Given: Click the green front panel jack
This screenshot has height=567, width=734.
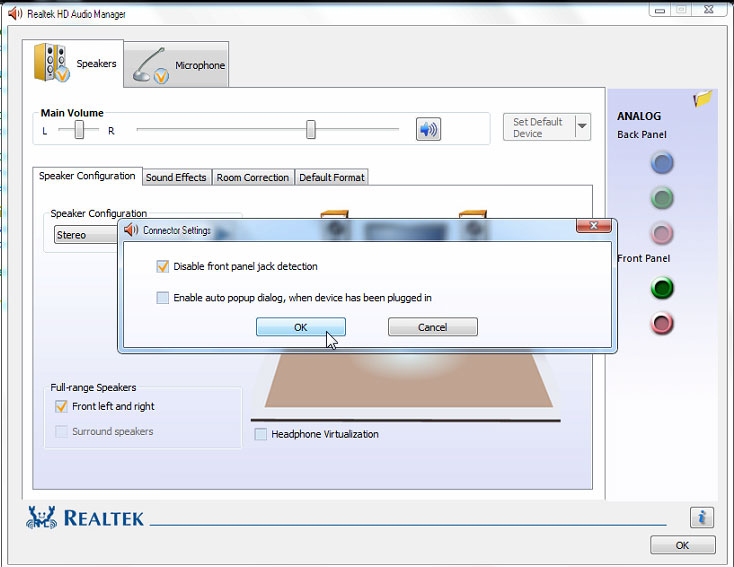Looking at the screenshot, I should [x=661, y=289].
